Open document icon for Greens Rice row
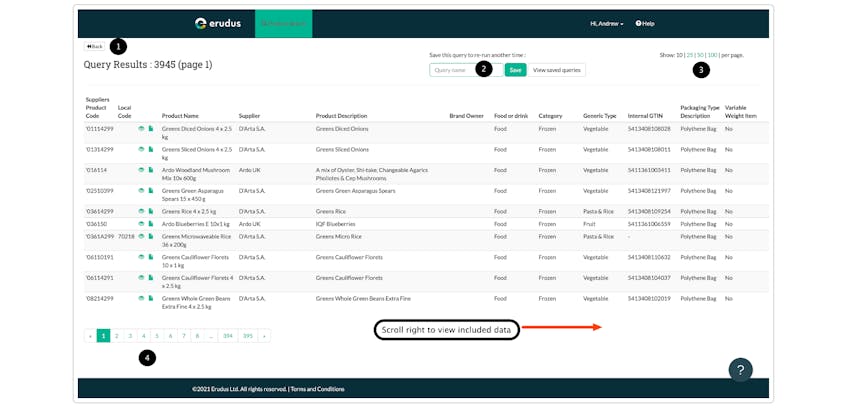850x408 pixels. (x=151, y=211)
